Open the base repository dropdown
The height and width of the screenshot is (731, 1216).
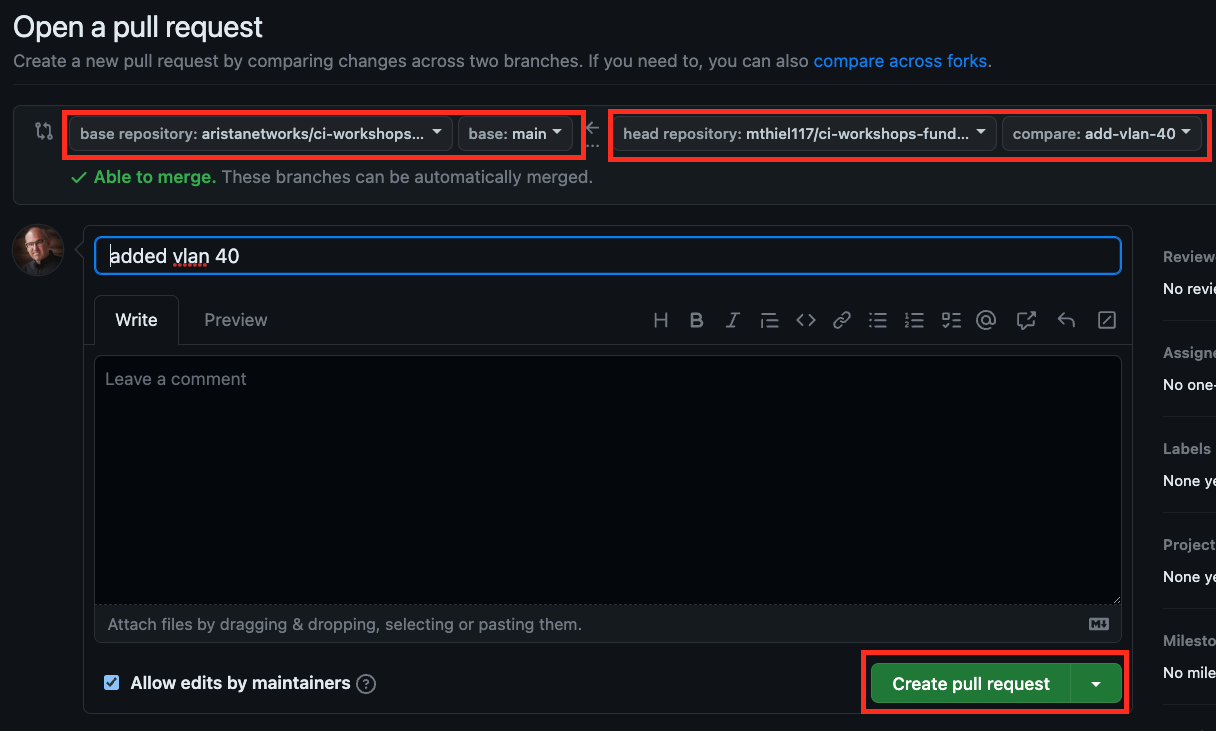coord(260,133)
